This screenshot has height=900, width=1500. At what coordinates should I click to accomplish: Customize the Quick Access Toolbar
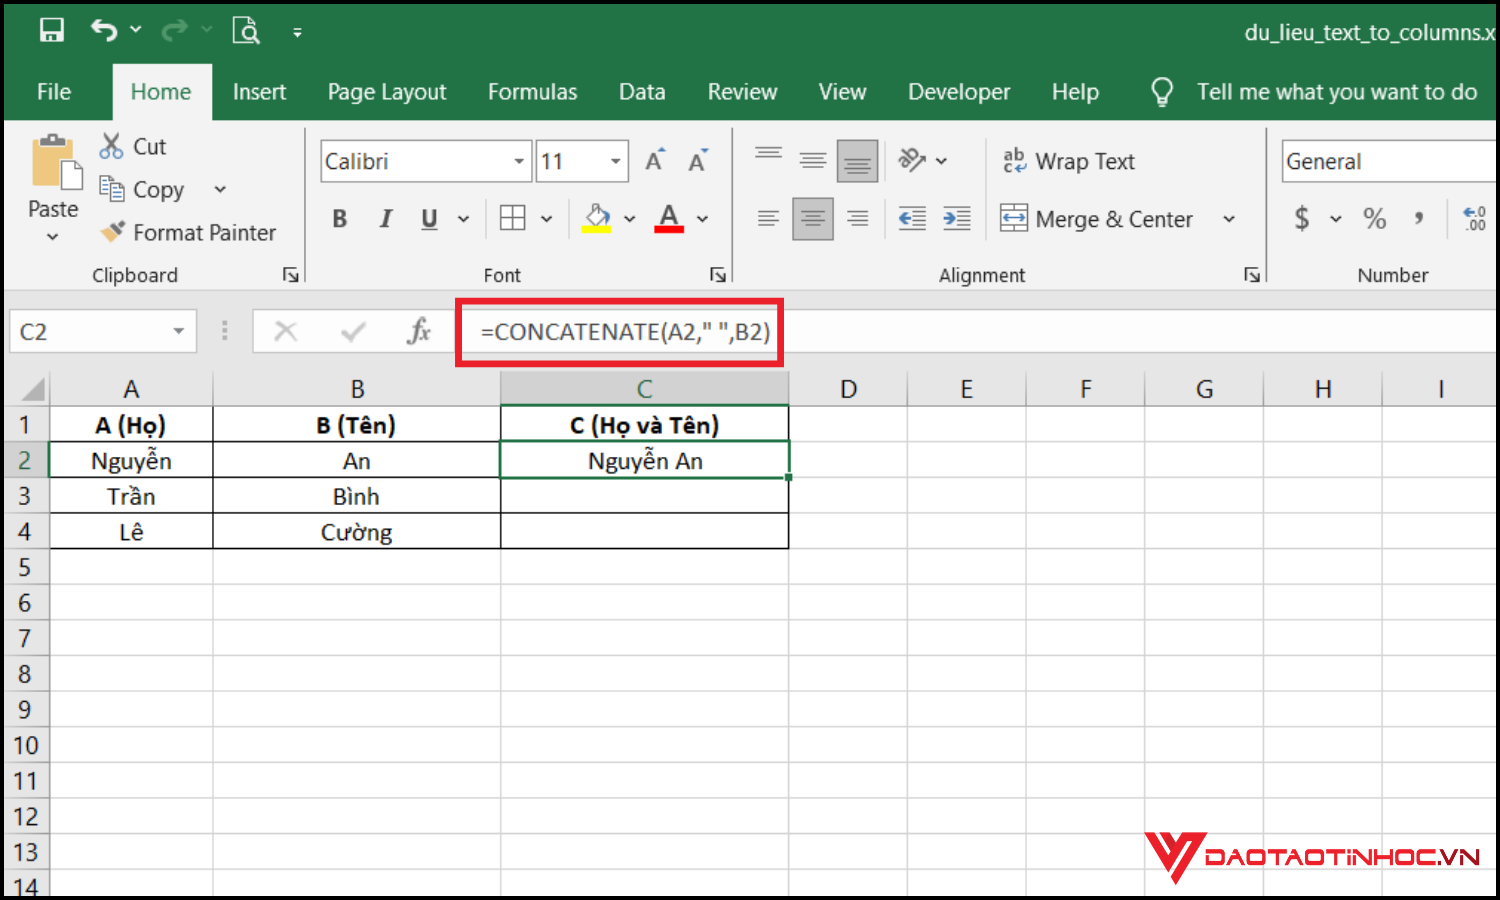[297, 32]
